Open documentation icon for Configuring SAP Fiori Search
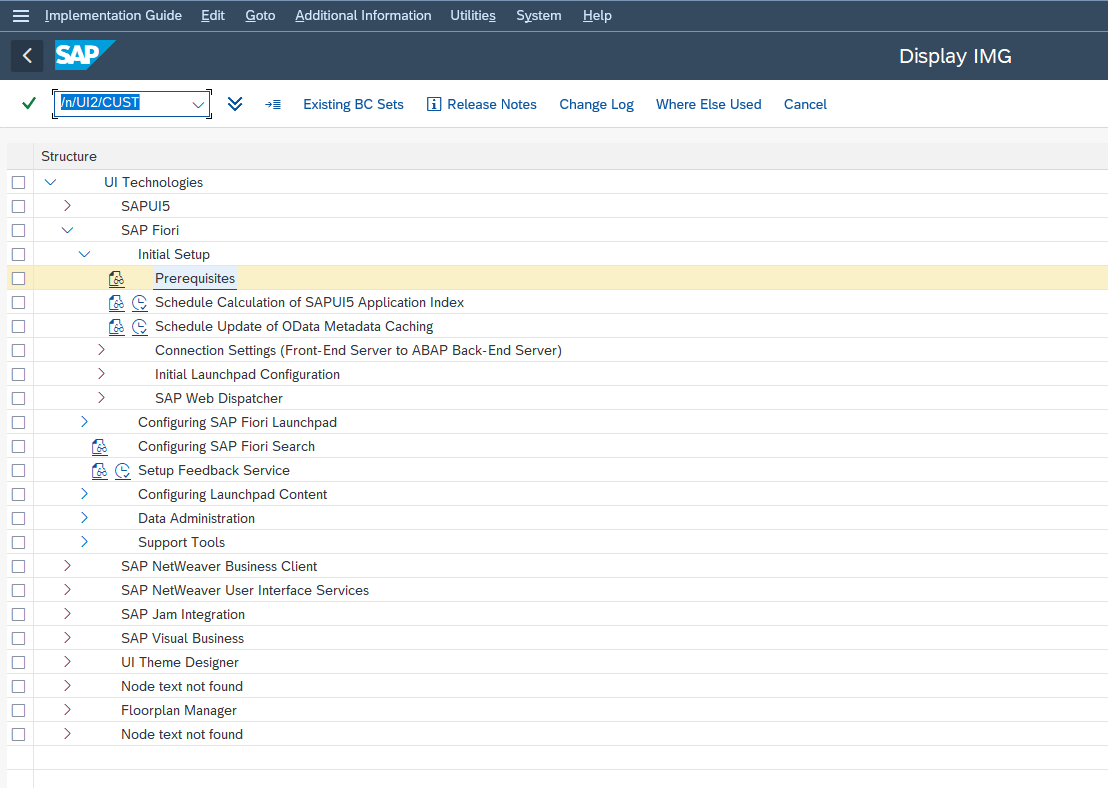The width and height of the screenshot is (1108, 788). [100, 447]
